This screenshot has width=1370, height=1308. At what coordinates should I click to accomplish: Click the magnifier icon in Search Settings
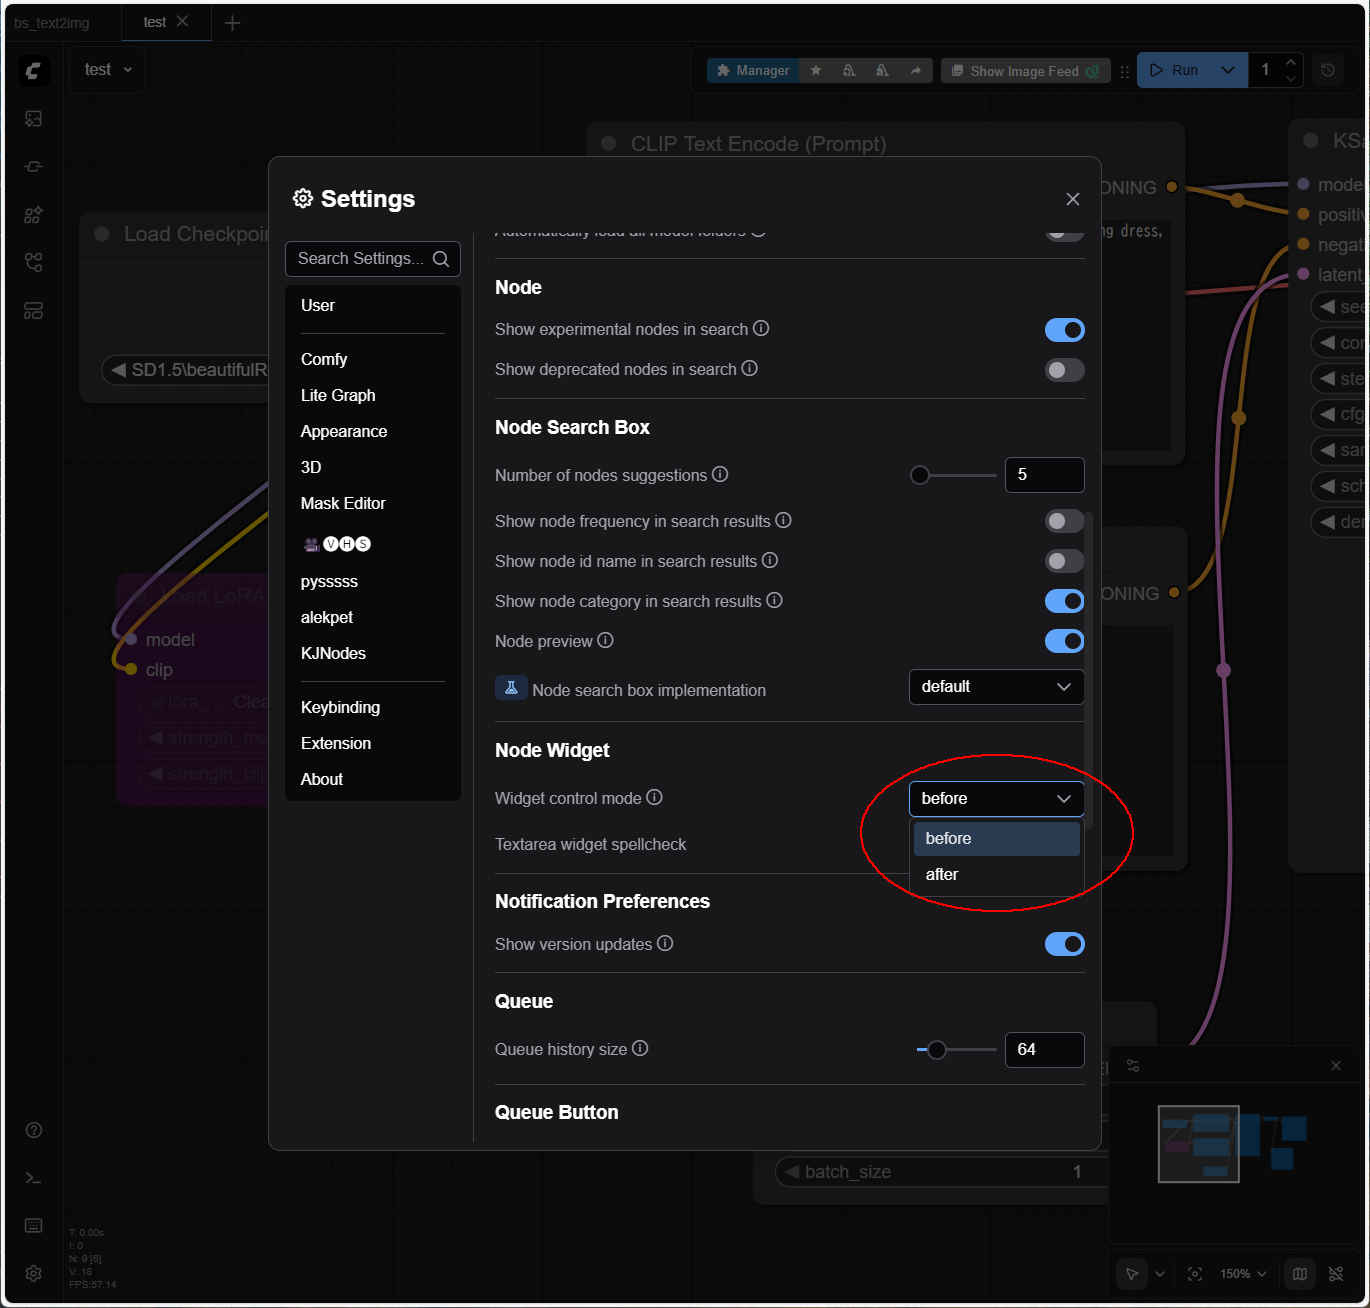coord(440,259)
